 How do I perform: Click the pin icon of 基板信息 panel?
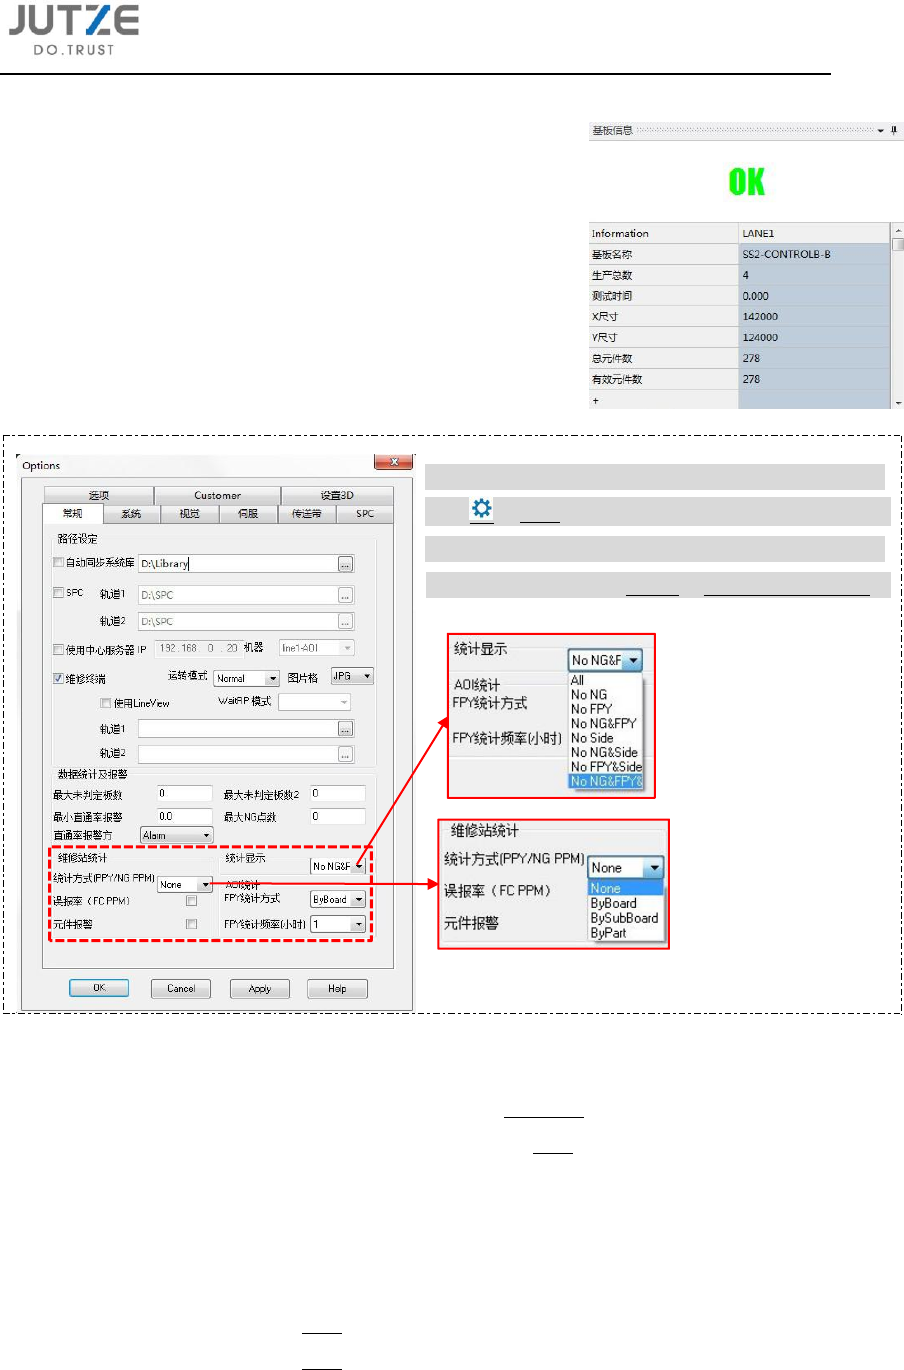[894, 130]
